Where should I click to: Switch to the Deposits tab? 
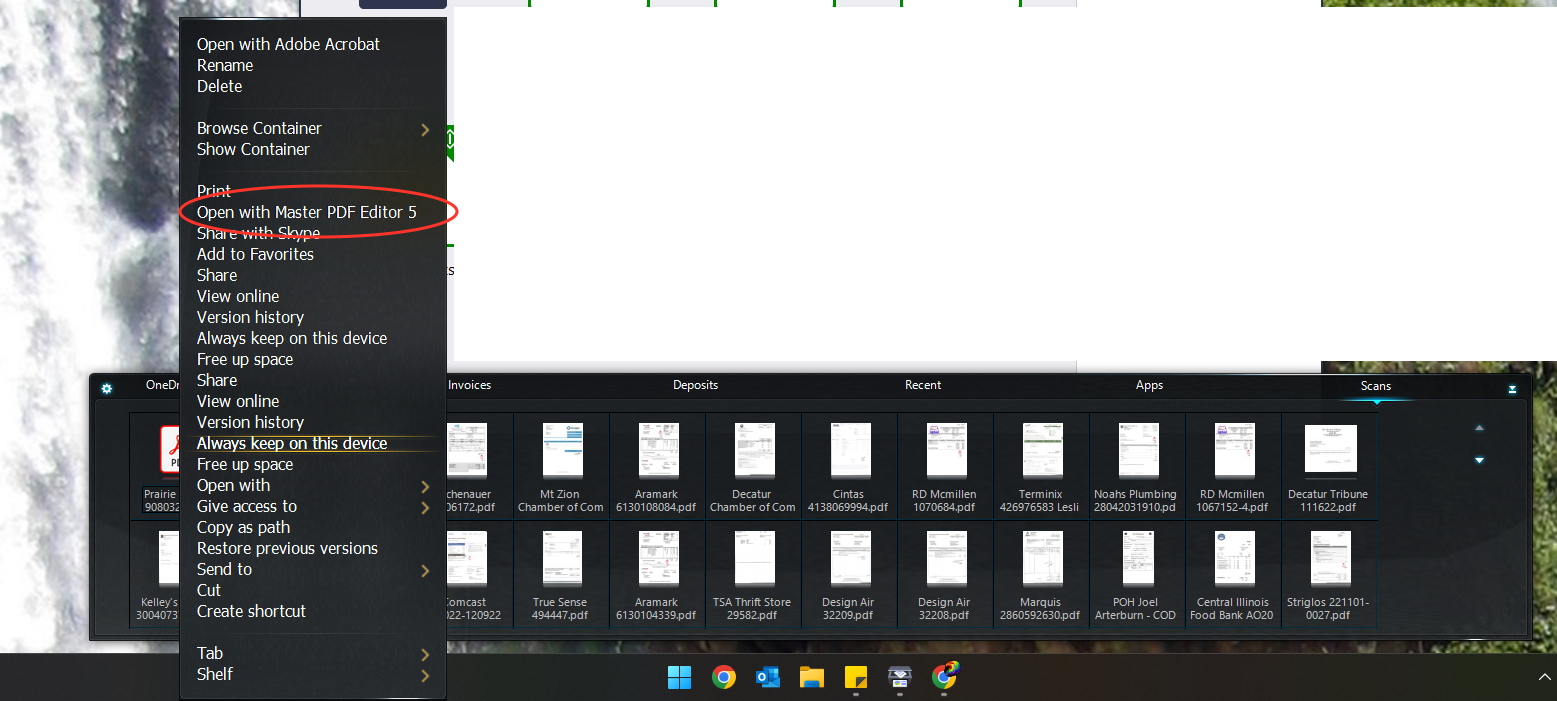tap(695, 385)
